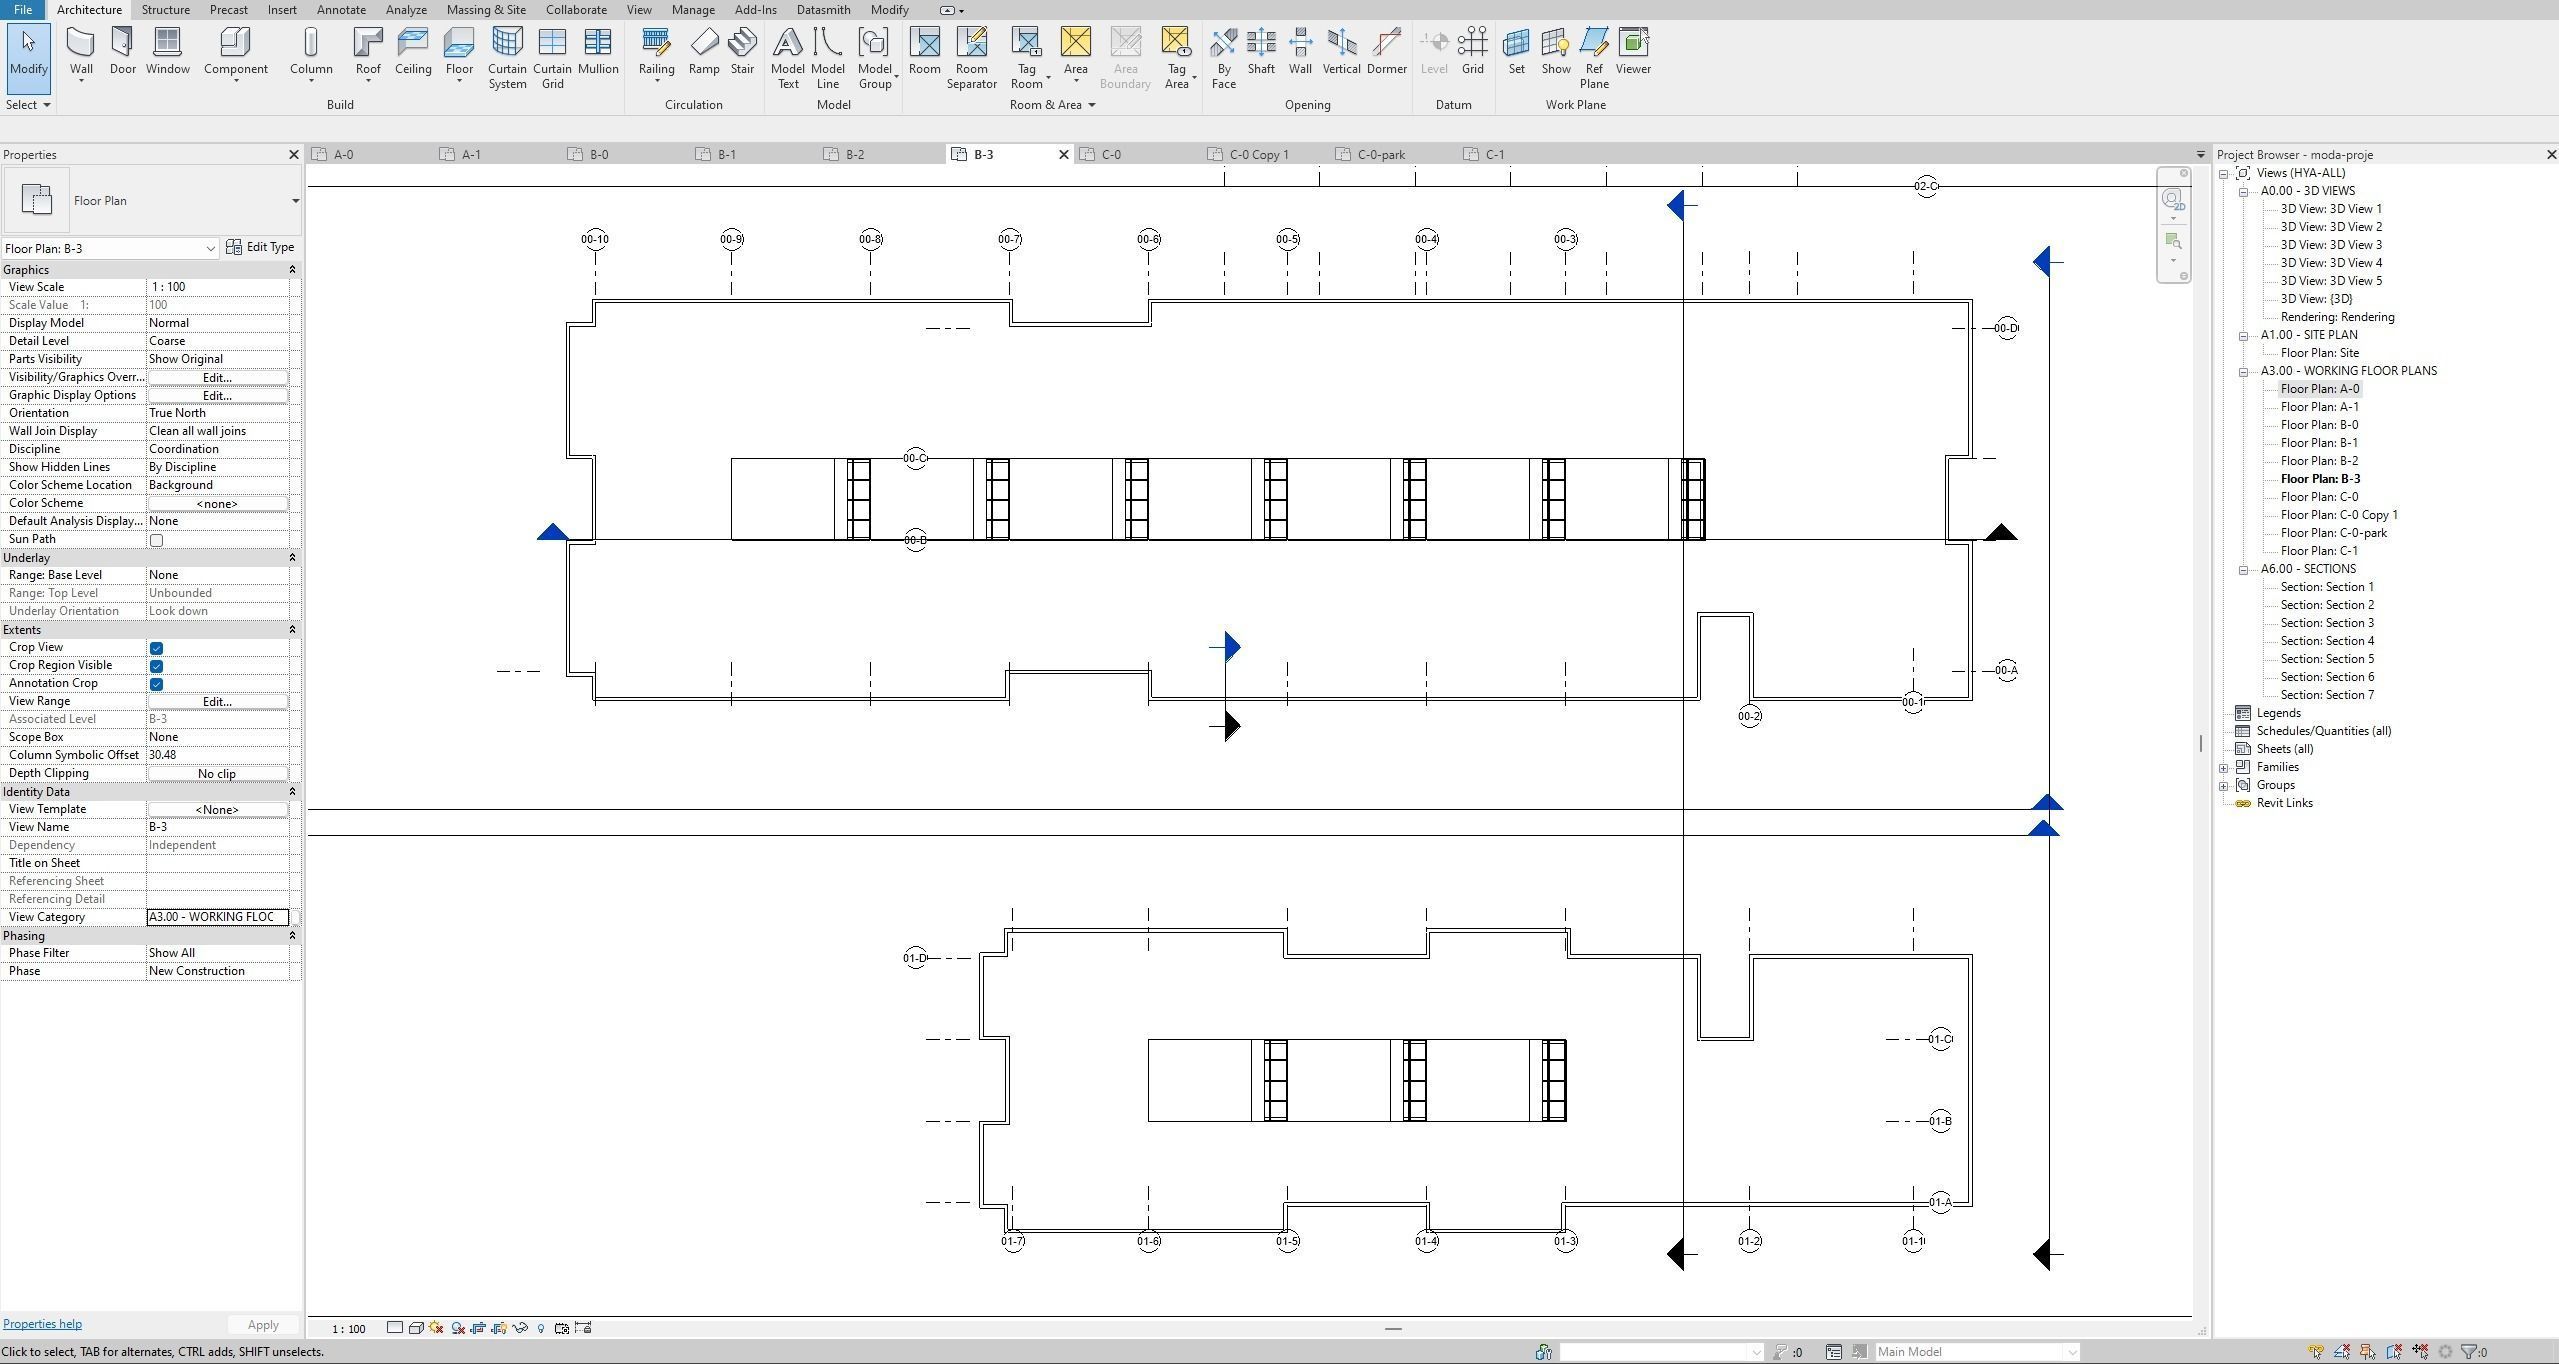Click the Edit Type button

pos(260,246)
